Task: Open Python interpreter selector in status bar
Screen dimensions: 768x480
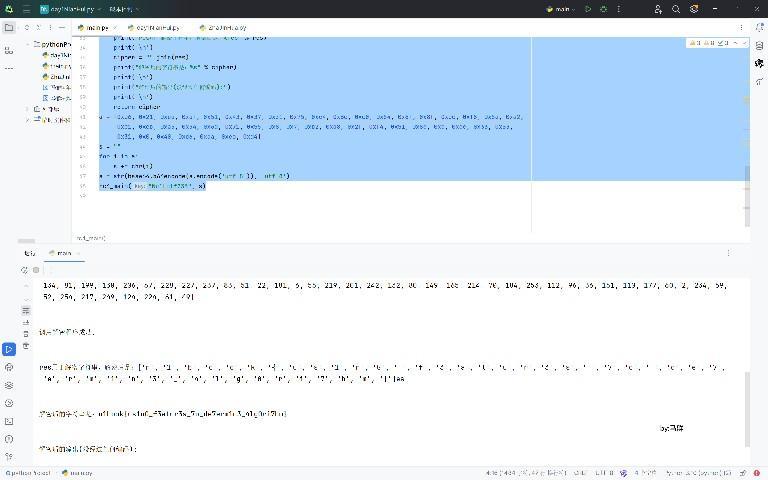Action: 698,473
